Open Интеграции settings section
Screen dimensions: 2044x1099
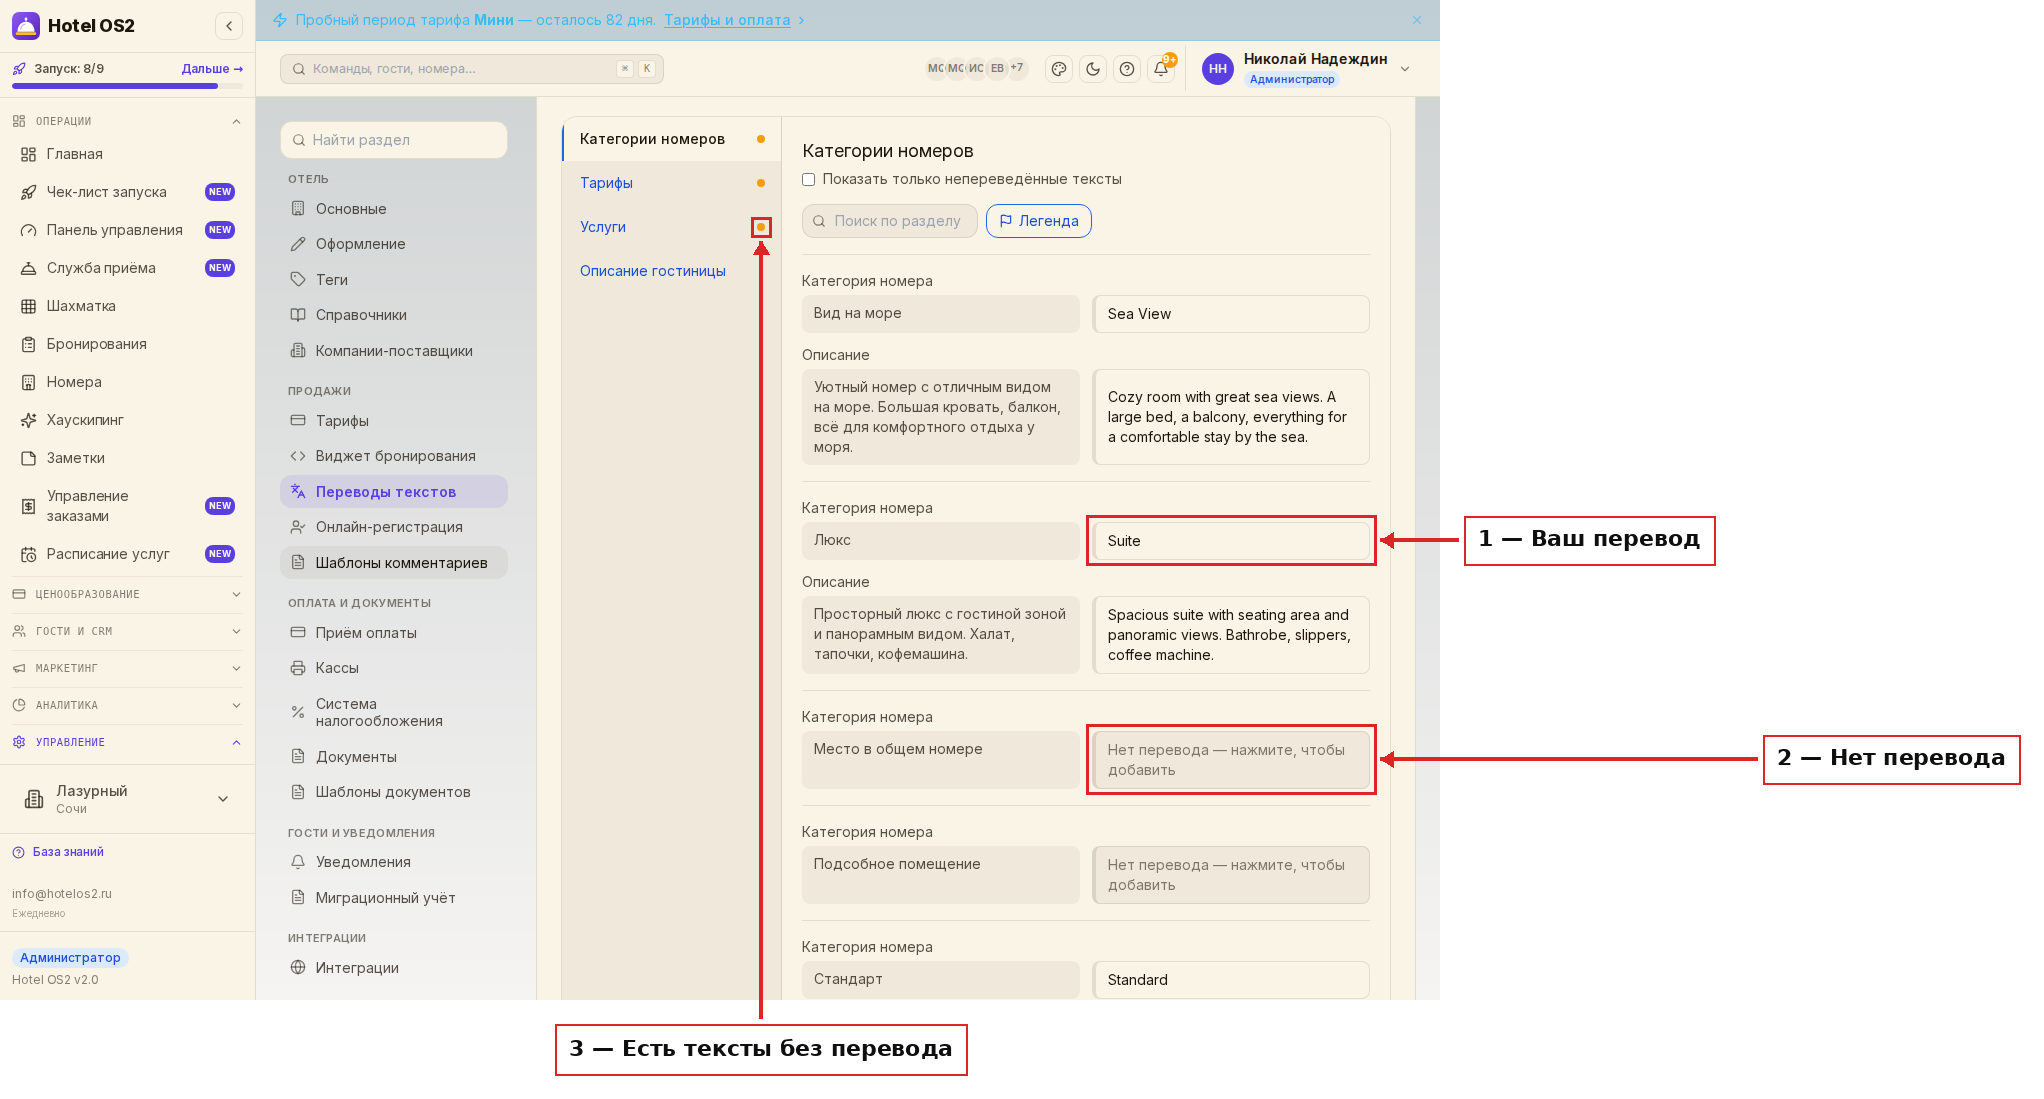[x=394, y=968]
